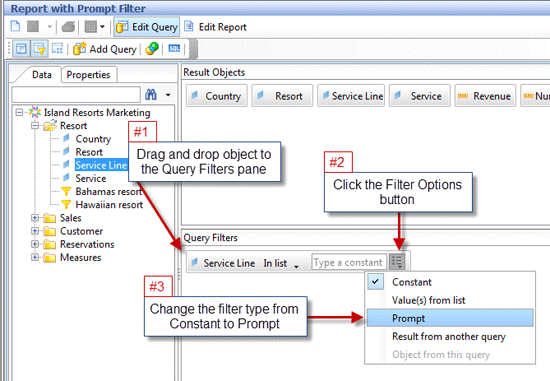Image resolution: width=550 pixels, height=381 pixels.
Task: Toggle the first panel icon left of Add Query
Action: click(x=21, y=49)
